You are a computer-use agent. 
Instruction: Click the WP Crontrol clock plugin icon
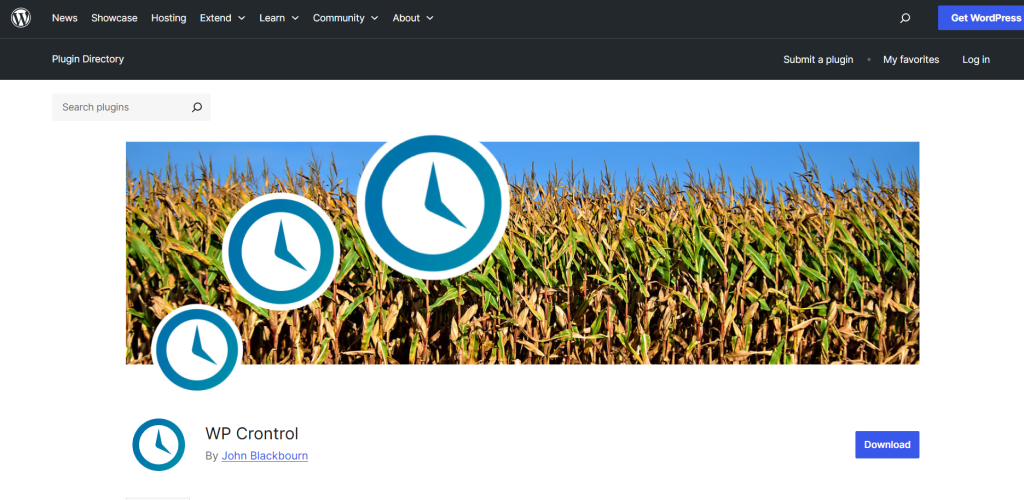pyautogui.click(x=159, y=445)
